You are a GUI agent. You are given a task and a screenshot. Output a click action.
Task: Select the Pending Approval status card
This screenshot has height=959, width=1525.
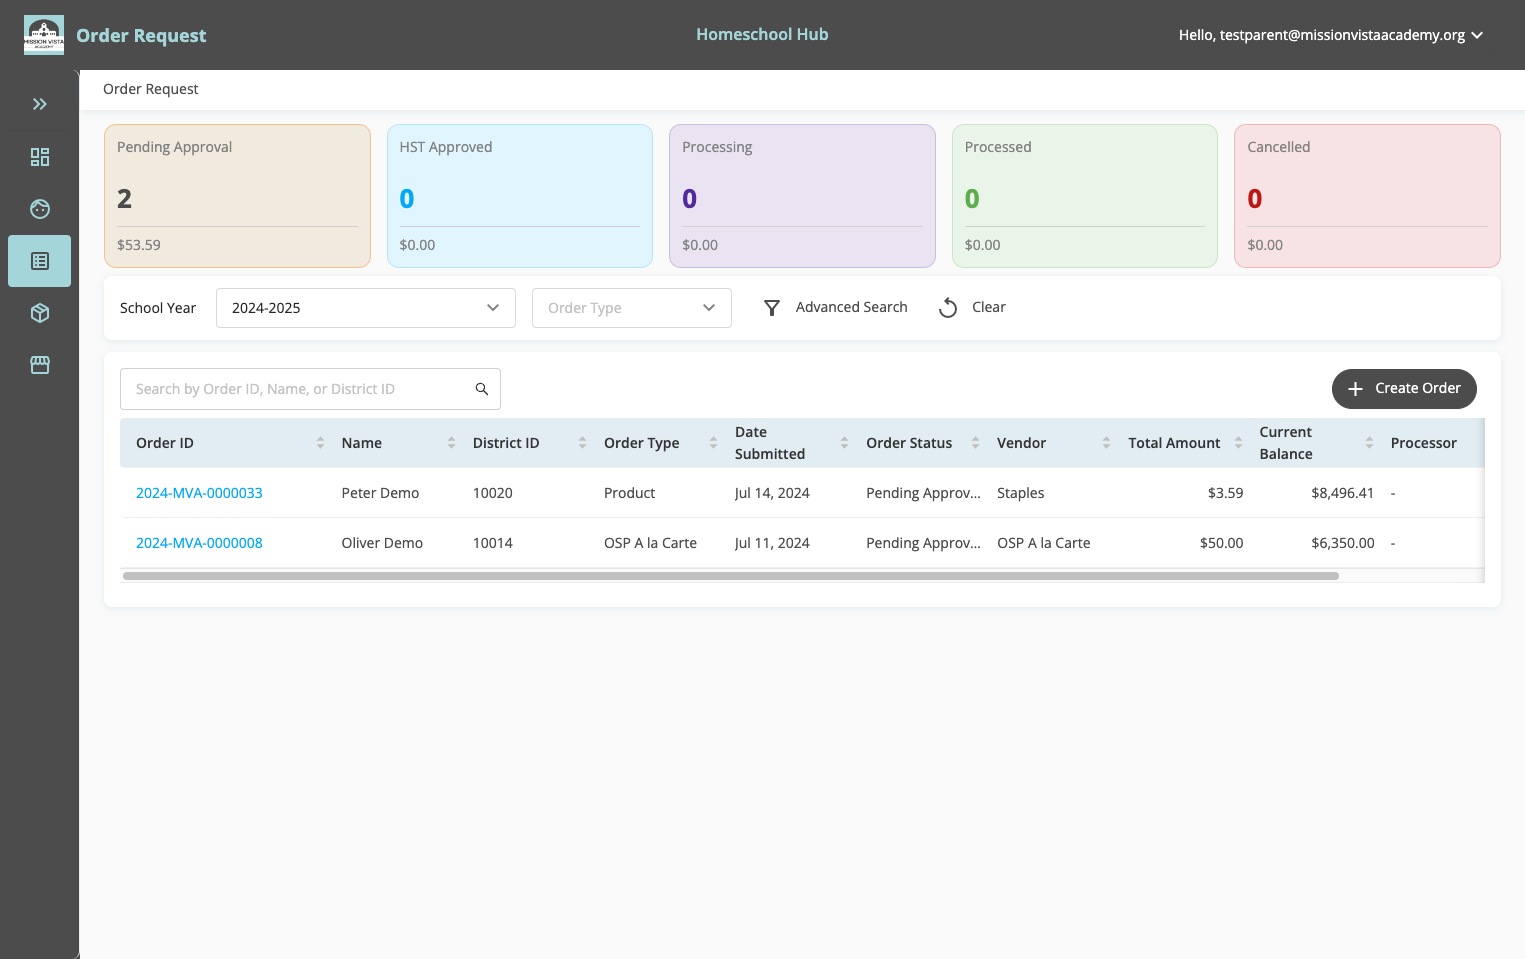pyautogui.click(x=237, y=196)
